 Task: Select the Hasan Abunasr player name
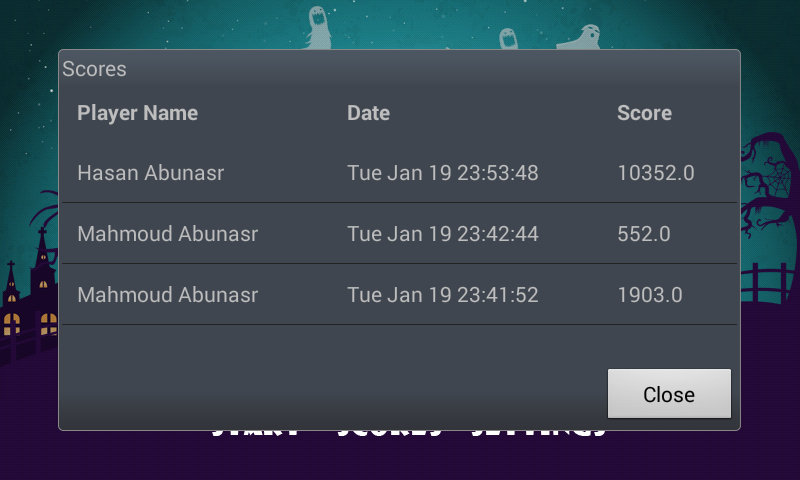click(151, 173)
